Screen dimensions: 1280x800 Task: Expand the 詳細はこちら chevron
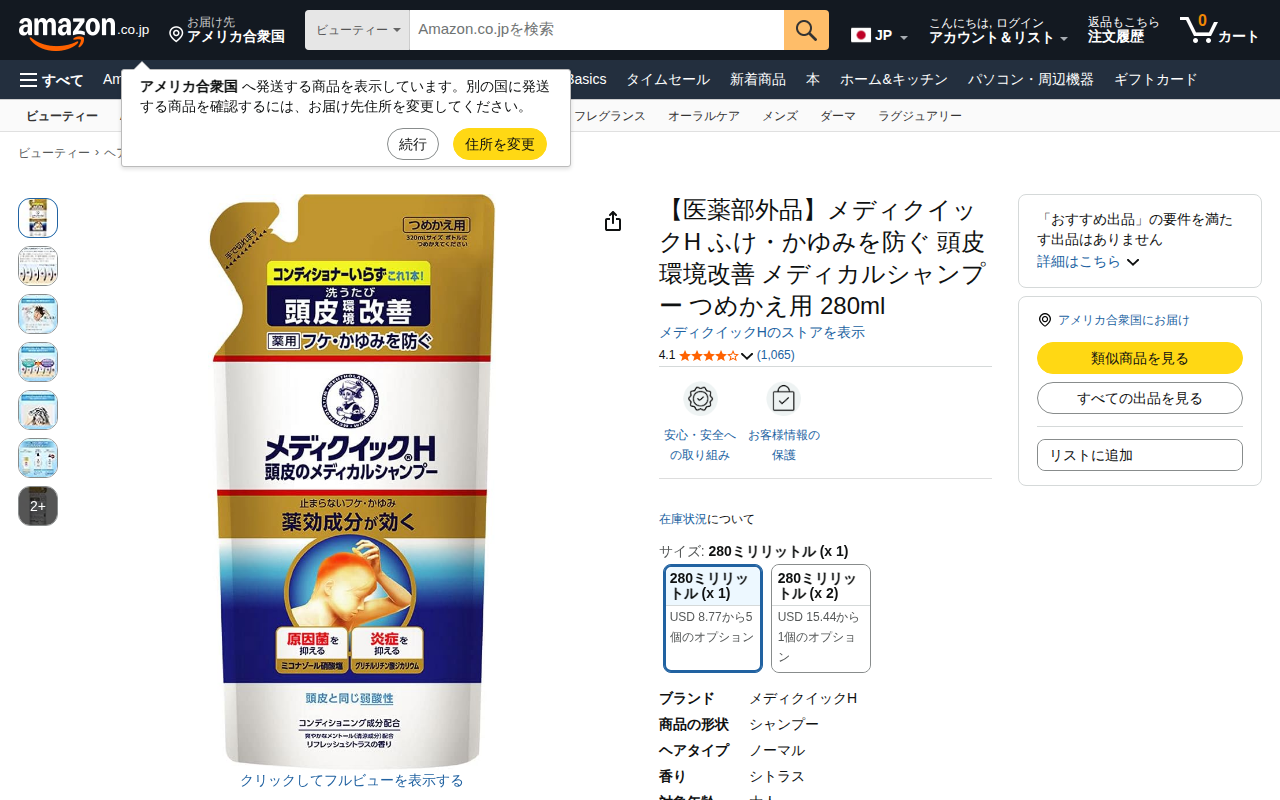[1133, 262]
